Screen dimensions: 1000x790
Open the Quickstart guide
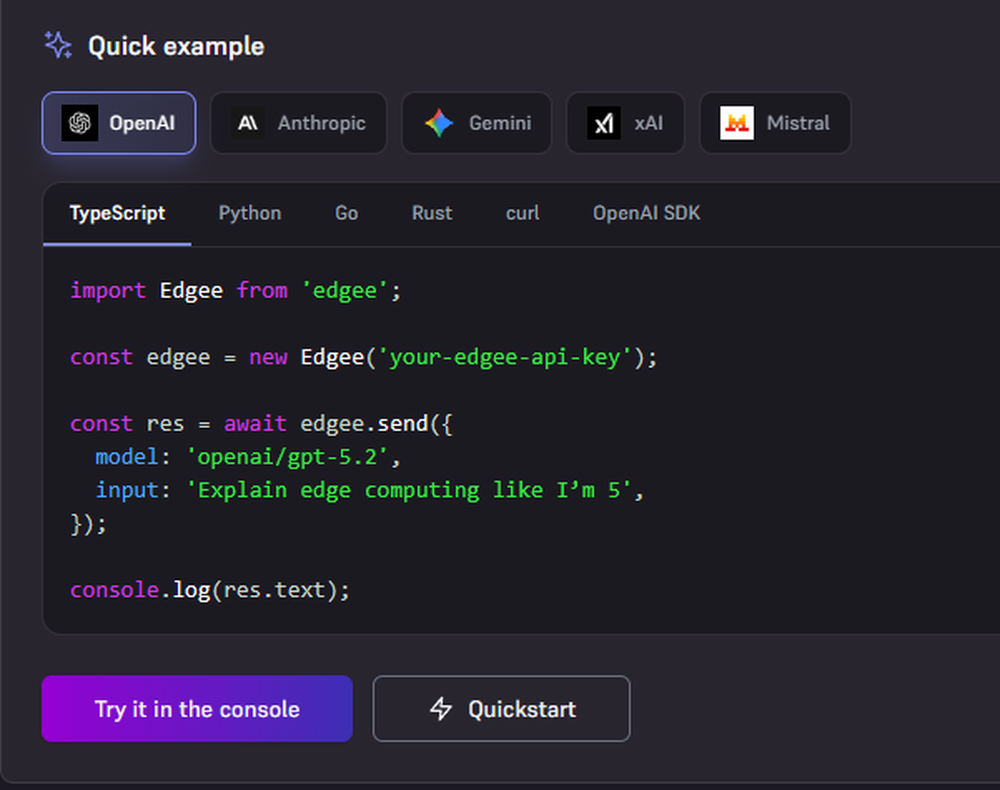click(501, 709)
